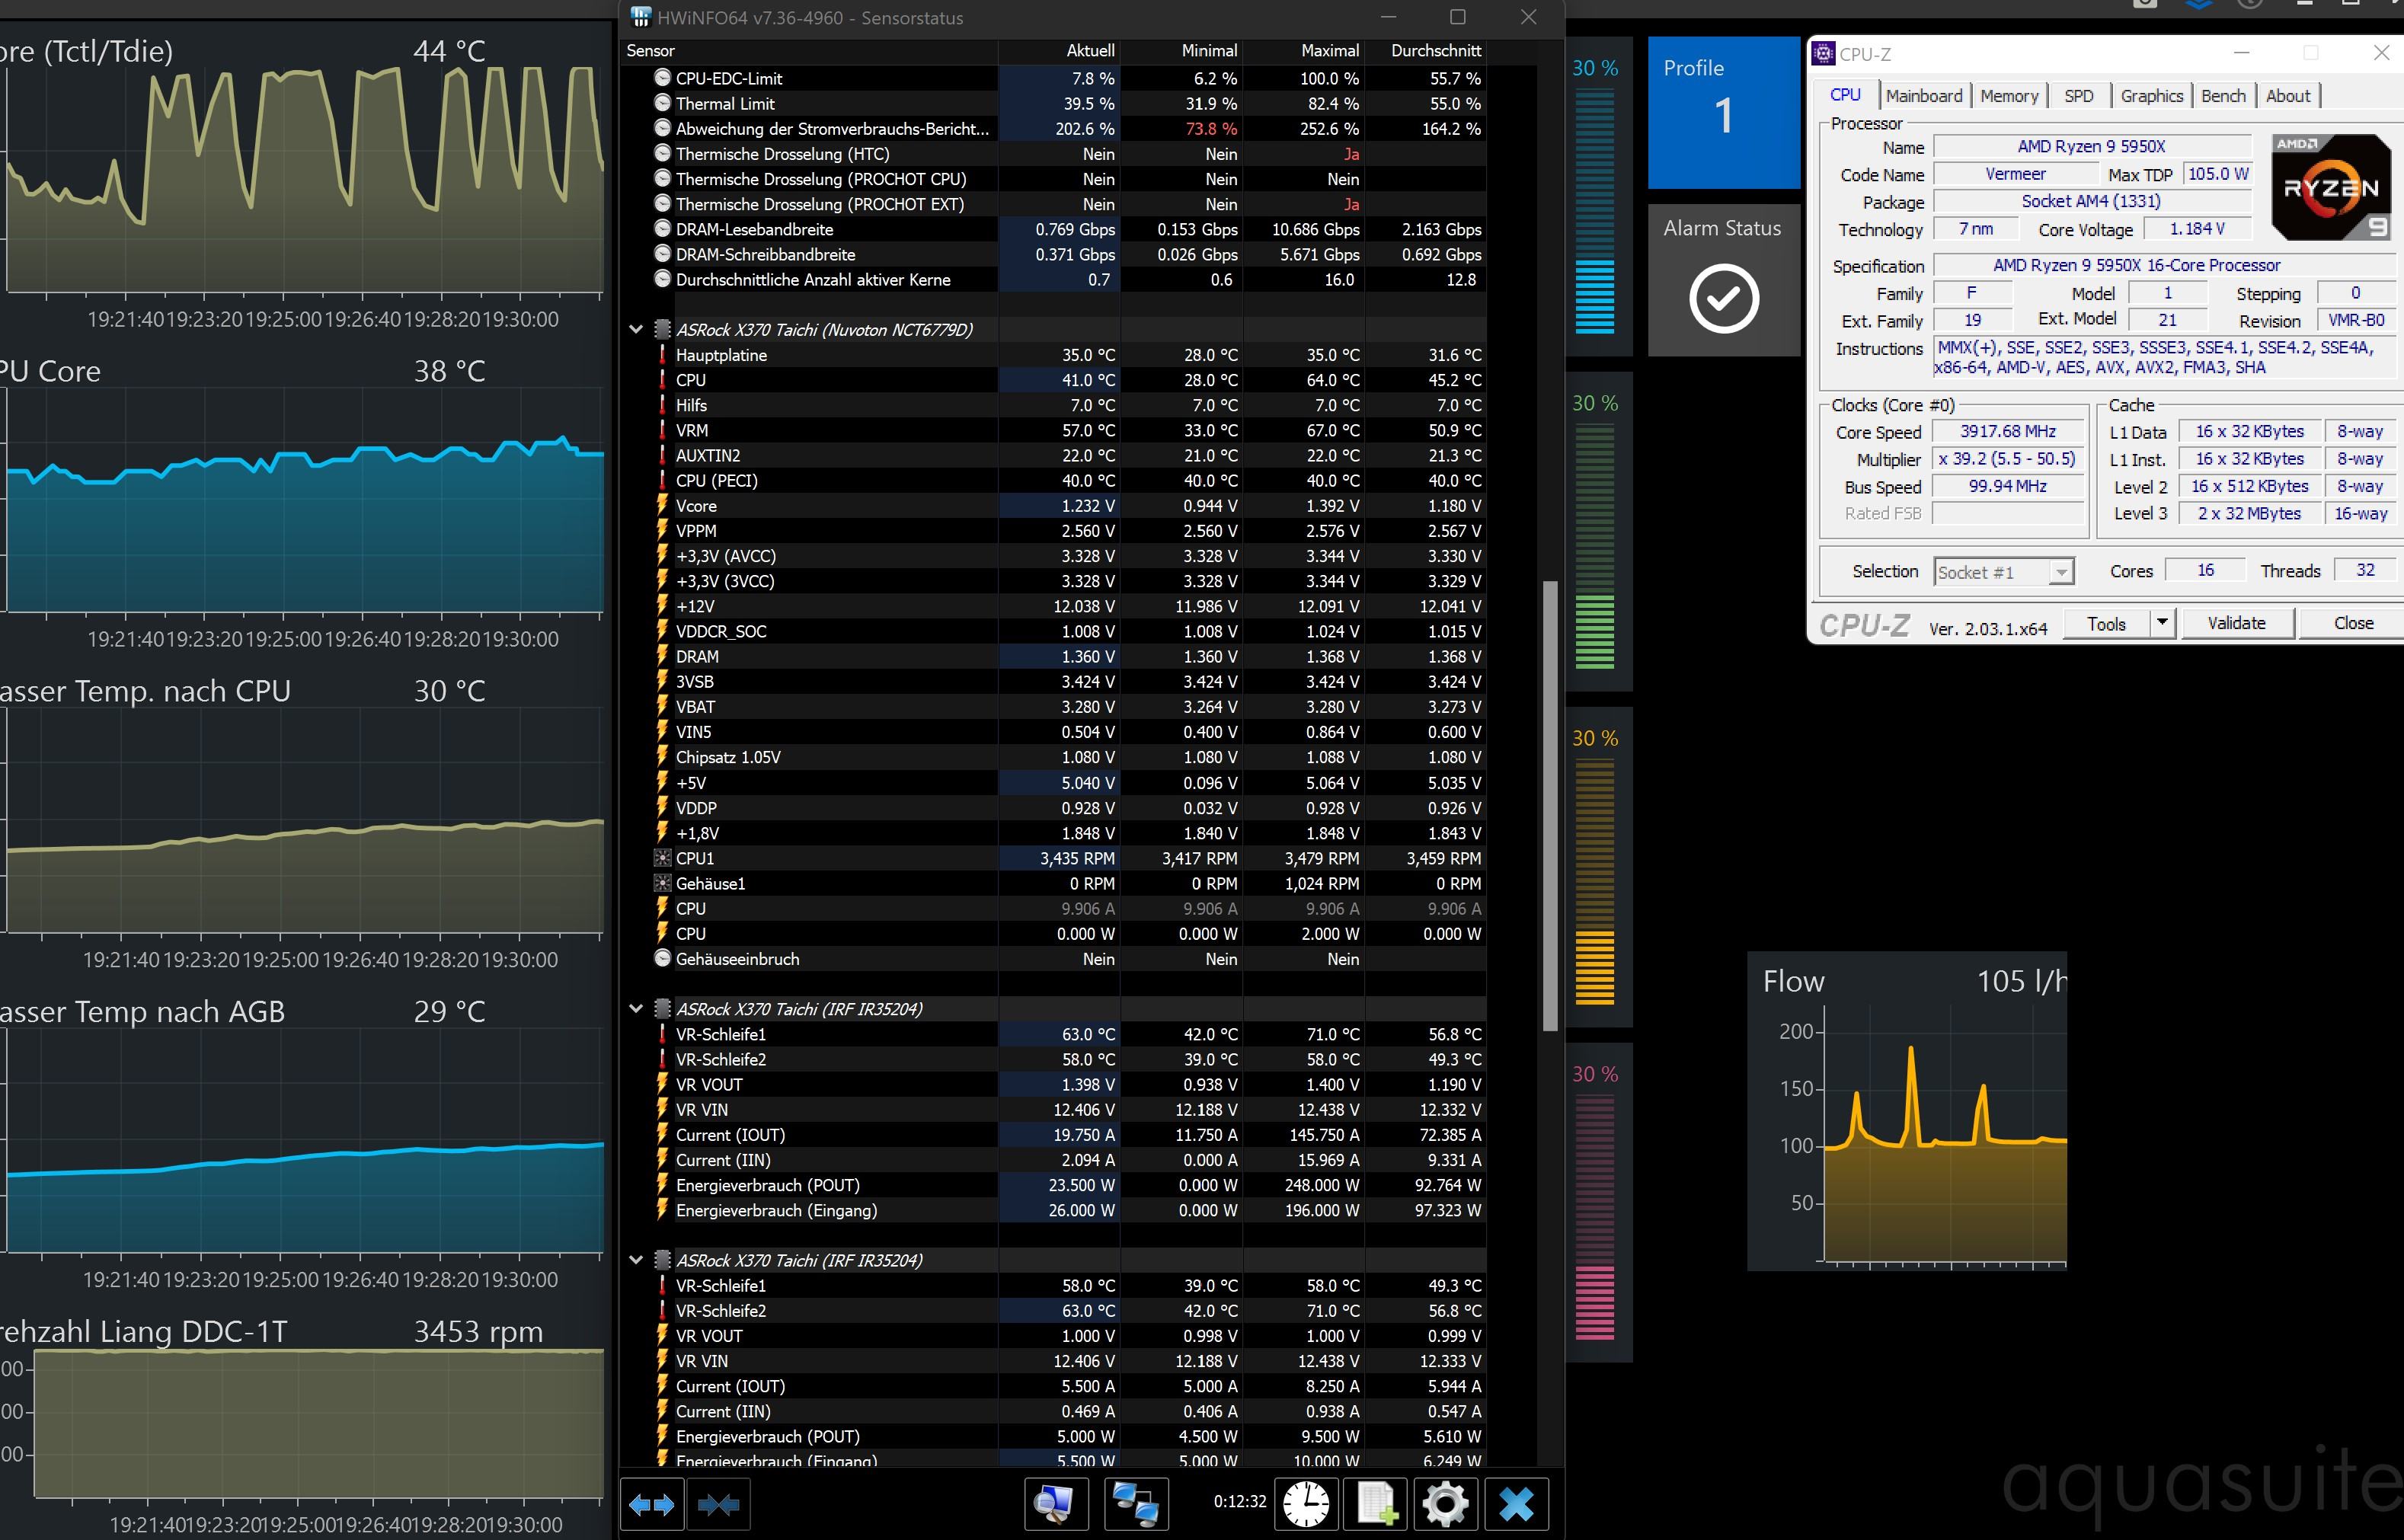Screen dimensions: 2404x1540
Task: Click the lightning icon beside DRAM voltage row
Action: (661, 656)
